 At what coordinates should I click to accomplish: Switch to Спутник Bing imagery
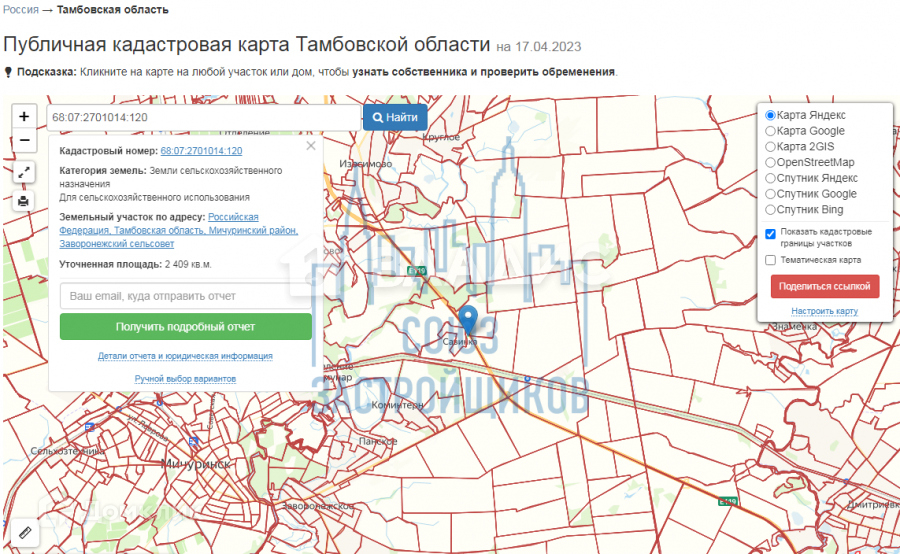click(x=770, y=210)
